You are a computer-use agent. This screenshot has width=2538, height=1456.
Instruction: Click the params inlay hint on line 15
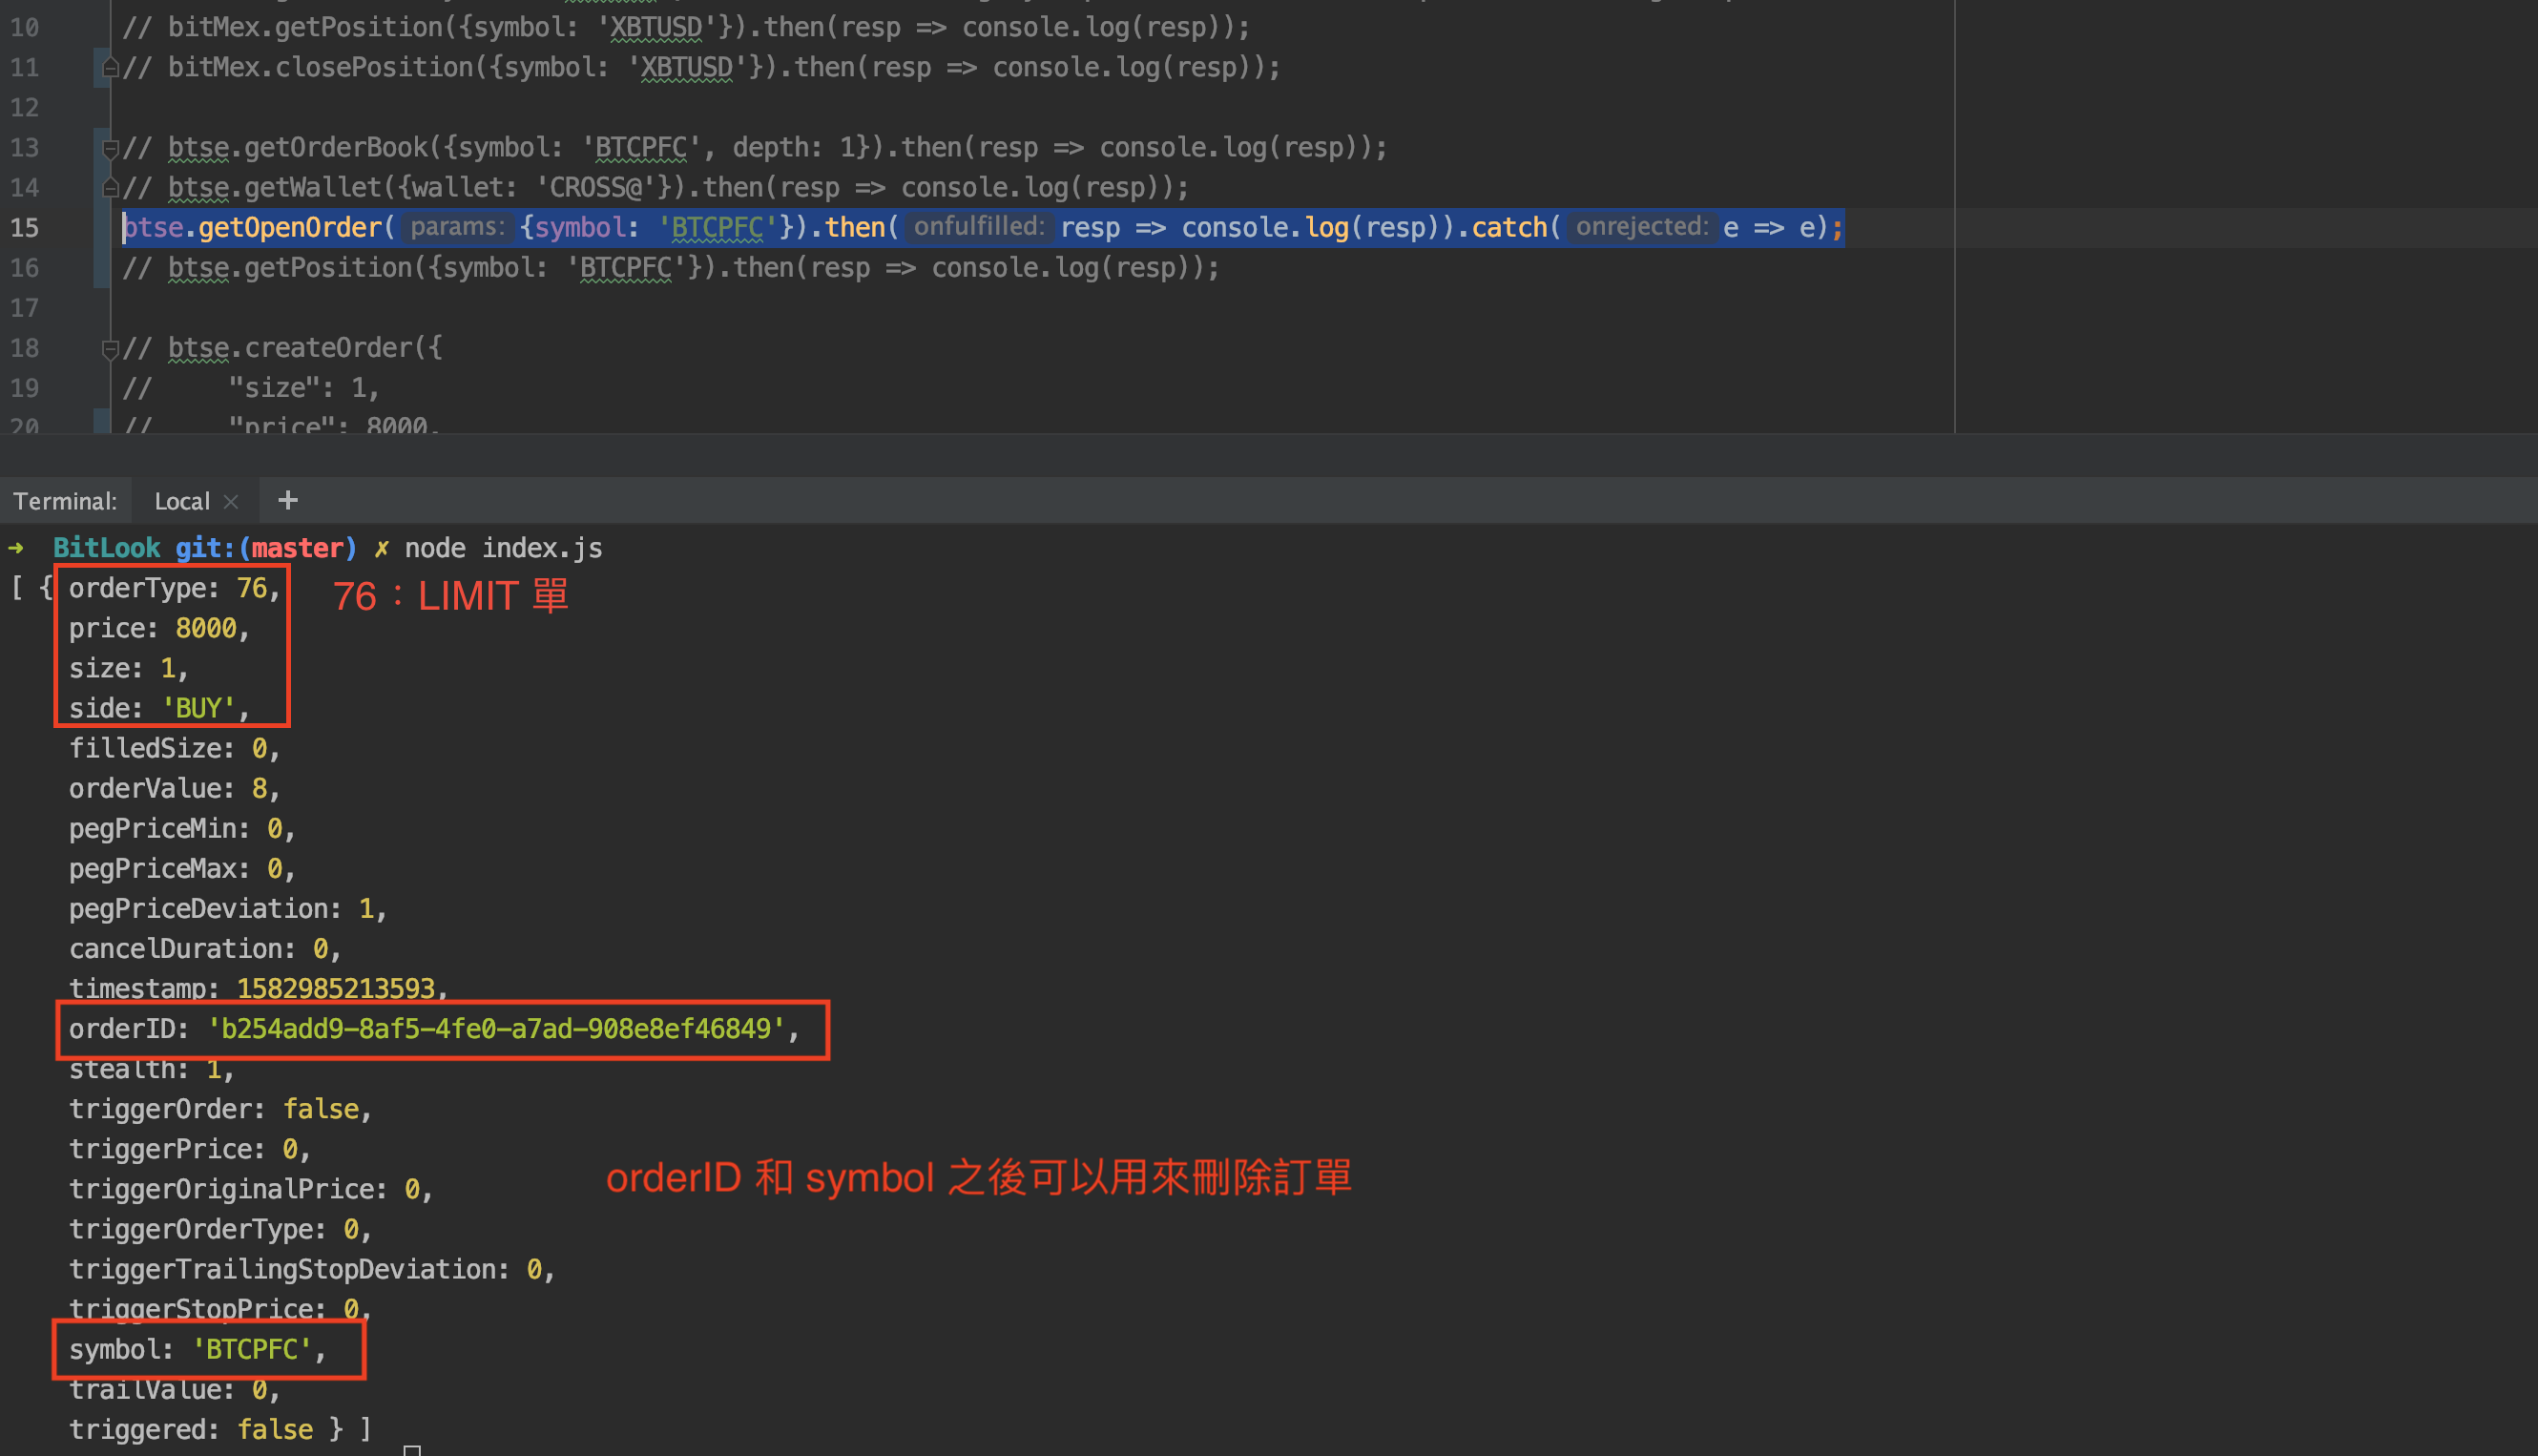point(457,227)
